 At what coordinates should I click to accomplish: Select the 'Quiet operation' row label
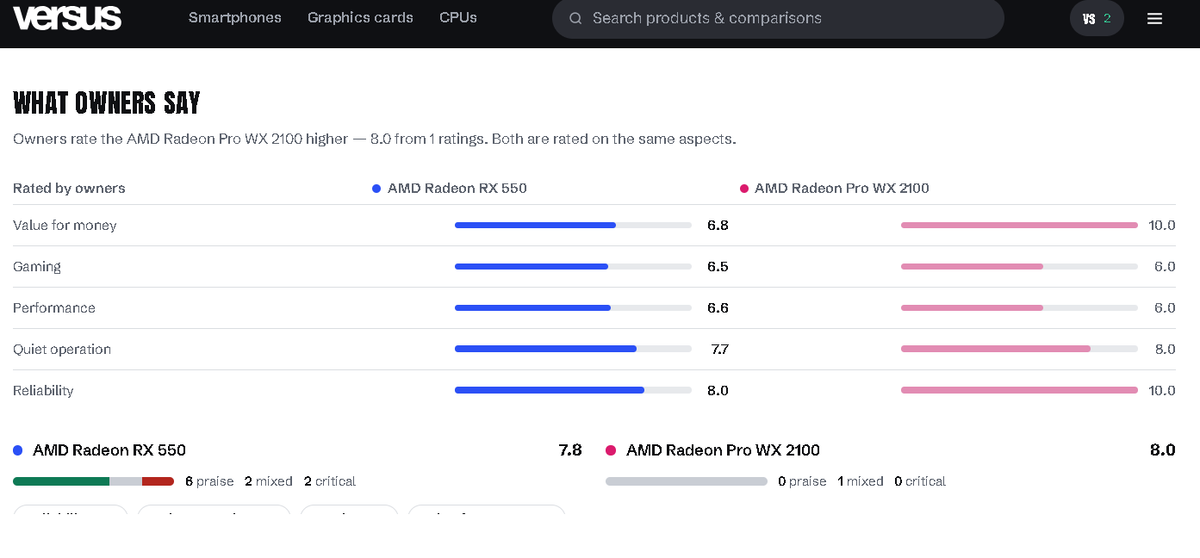click(x=62, y=349)
